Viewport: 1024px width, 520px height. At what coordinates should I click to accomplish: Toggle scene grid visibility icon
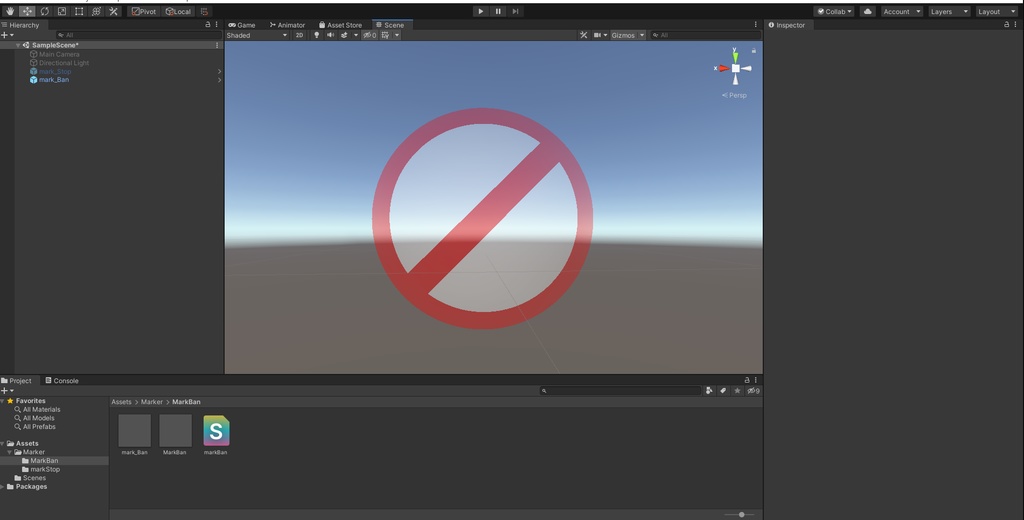click(x=385, y=35)
